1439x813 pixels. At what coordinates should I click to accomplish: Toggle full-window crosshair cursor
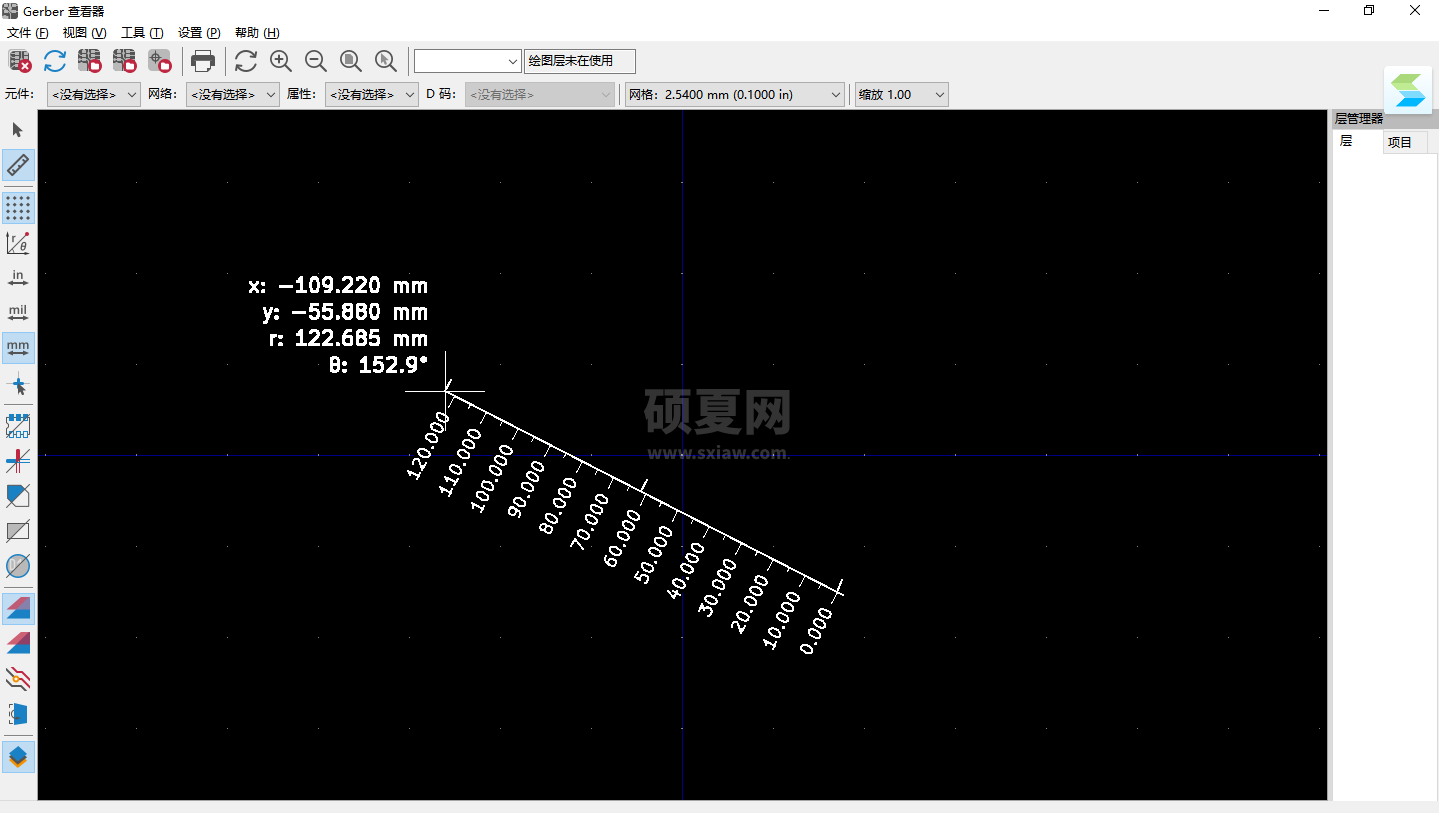[18, 384]
